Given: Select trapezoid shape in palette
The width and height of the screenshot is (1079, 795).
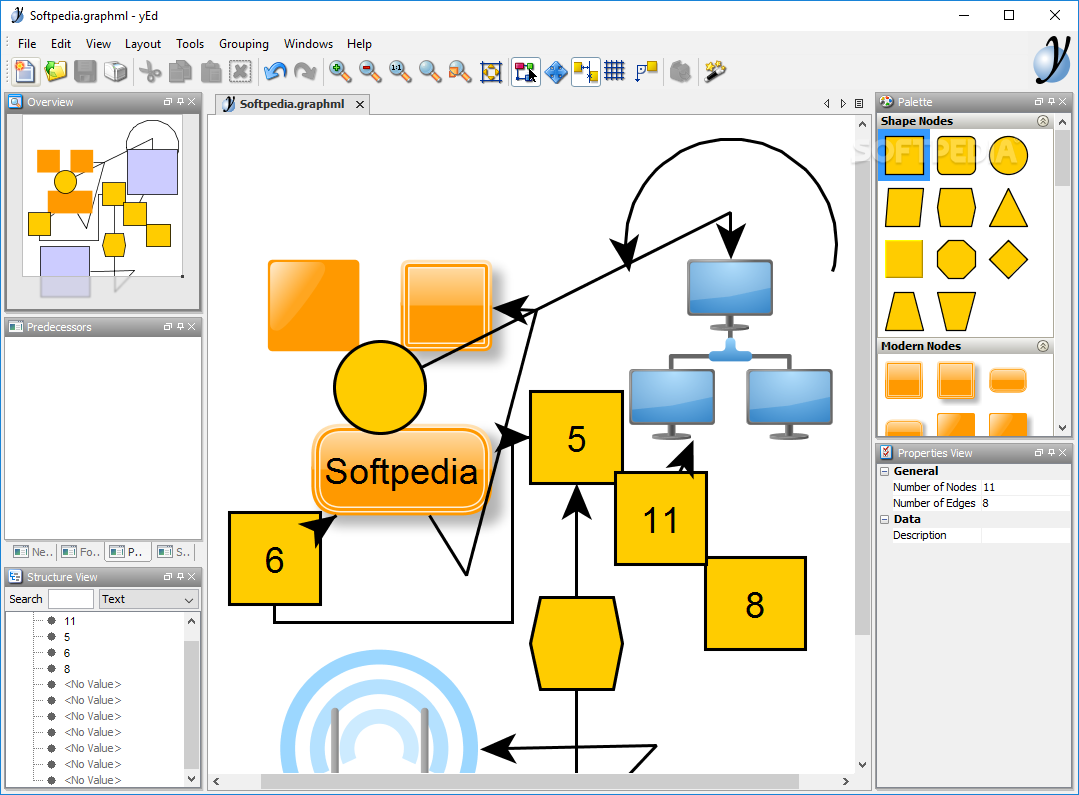Looking at the screenshot, I should (904, 312).
